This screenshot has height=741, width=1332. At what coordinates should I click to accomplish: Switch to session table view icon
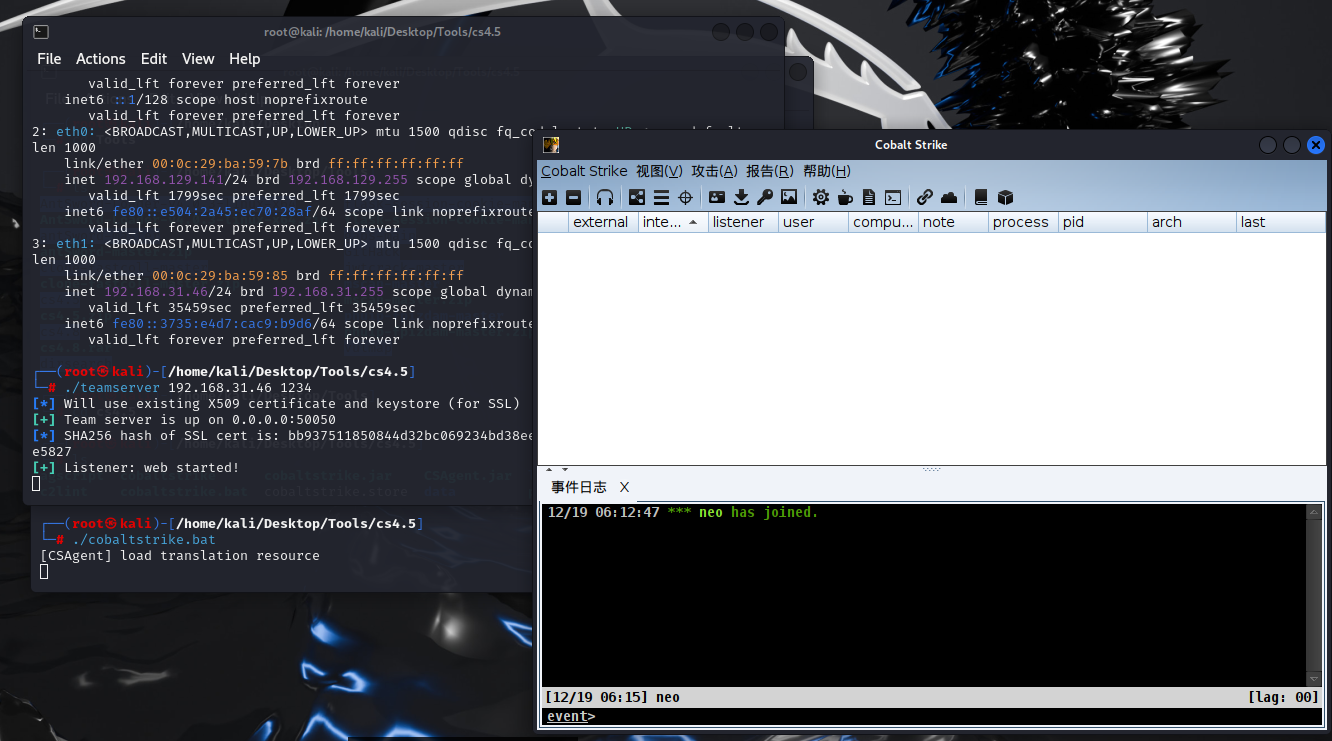coord(661,198)
